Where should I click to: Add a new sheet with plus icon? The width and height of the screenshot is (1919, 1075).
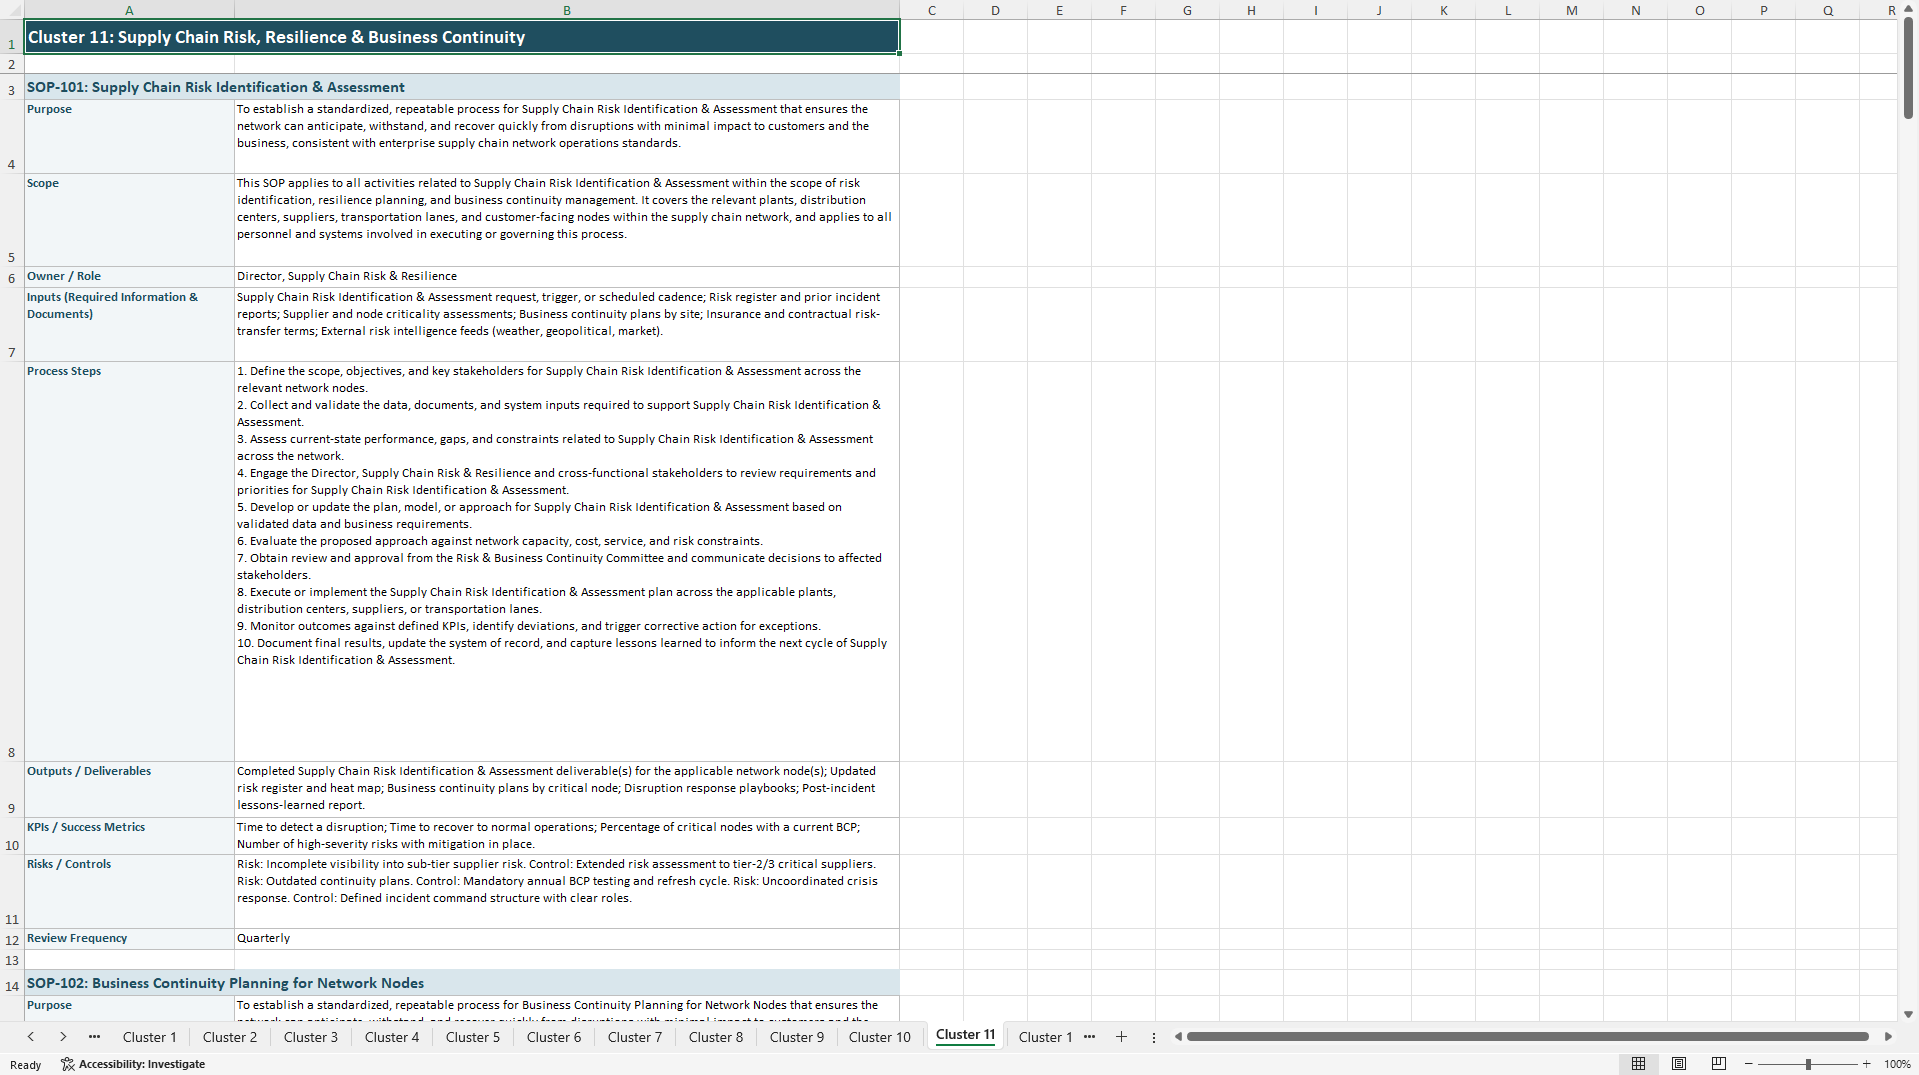[x=1121, y=1037]
